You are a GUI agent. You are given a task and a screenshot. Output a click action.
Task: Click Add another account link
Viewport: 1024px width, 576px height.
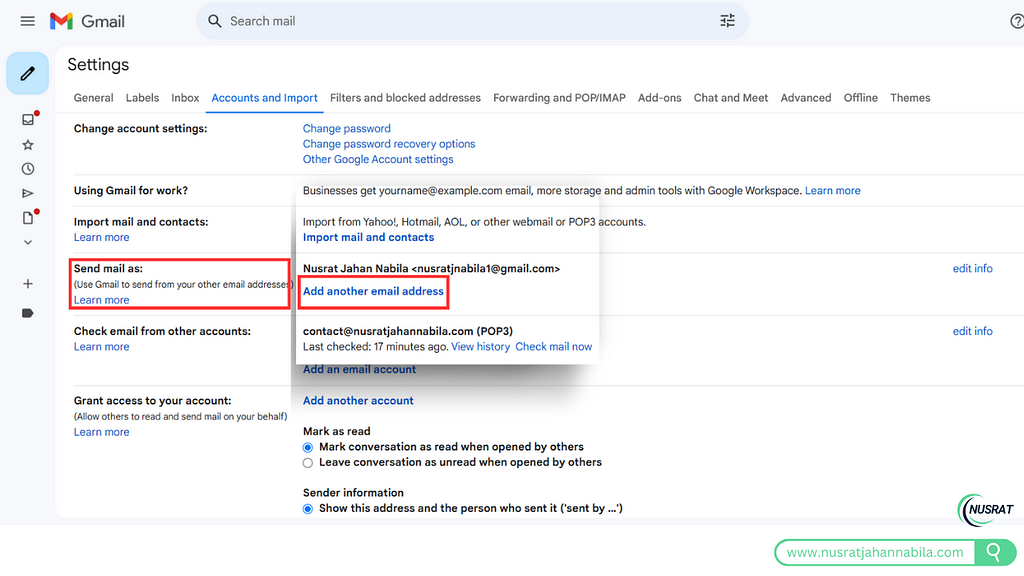coord(358,401)
